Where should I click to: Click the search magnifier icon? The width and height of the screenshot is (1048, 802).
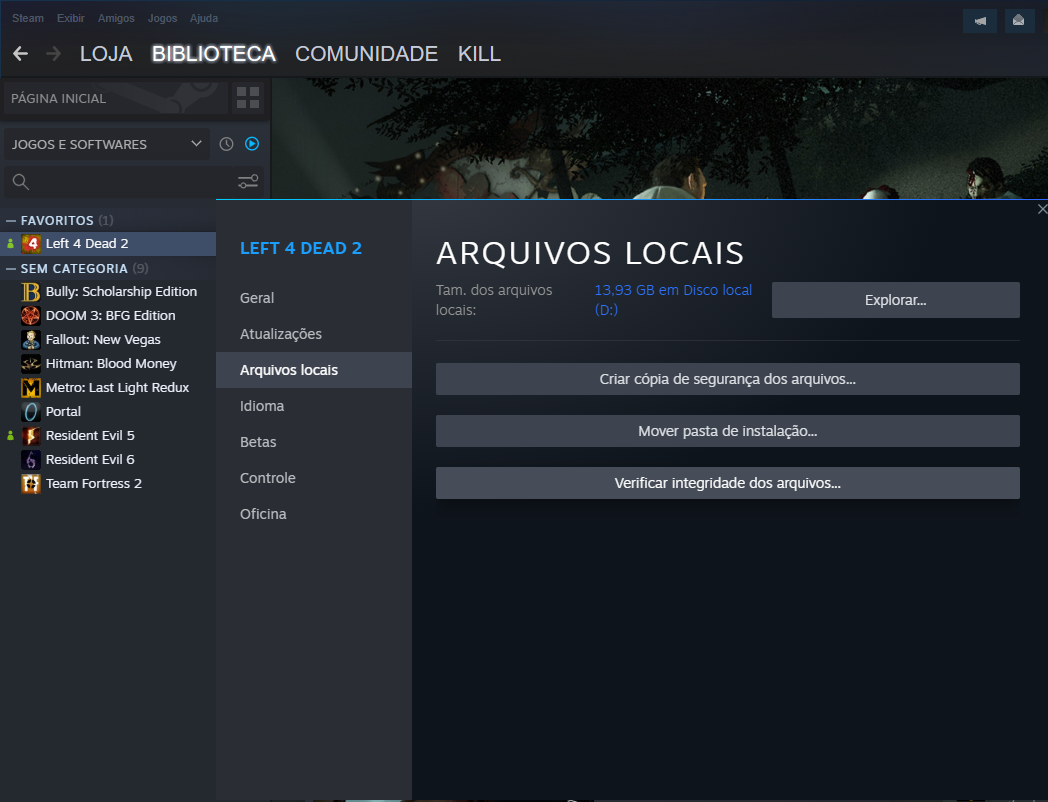[x=21, y=181]
